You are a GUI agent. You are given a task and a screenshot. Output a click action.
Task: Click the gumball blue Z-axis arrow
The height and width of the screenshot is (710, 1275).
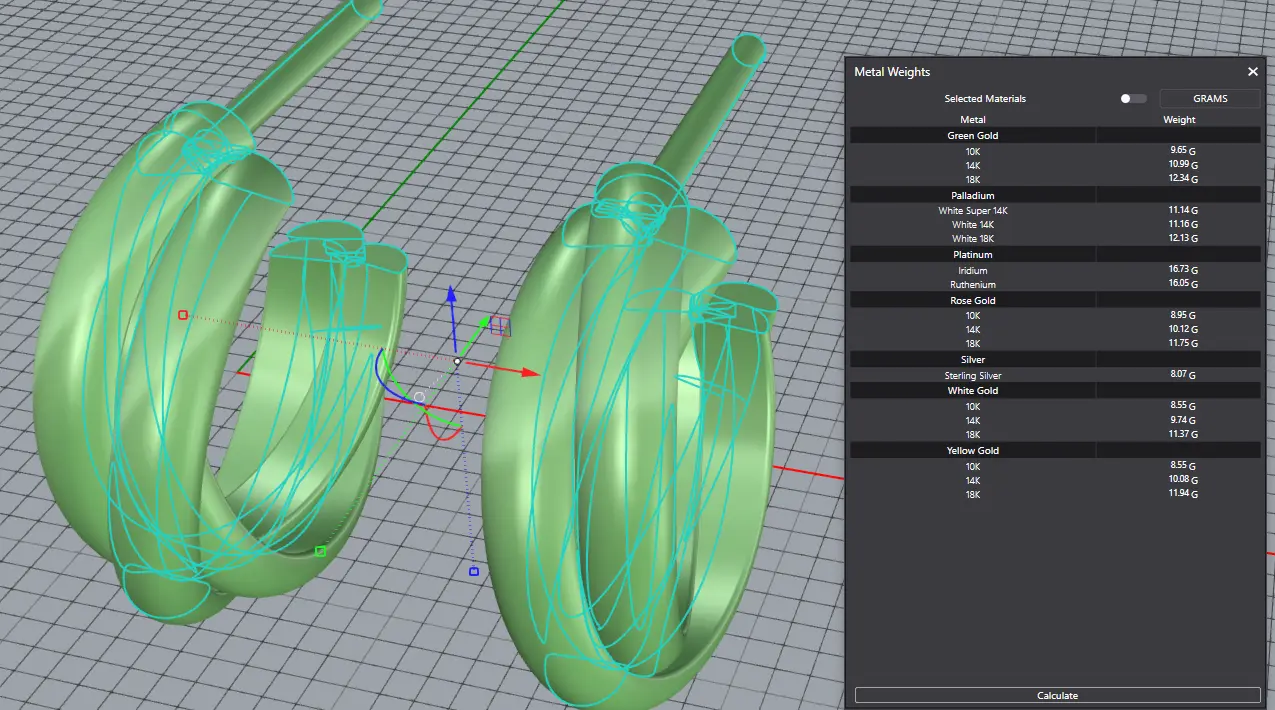tap(452, 294)
